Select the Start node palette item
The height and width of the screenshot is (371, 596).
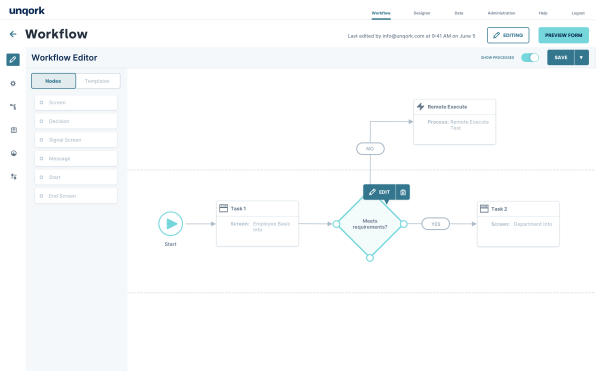point(76,177)
